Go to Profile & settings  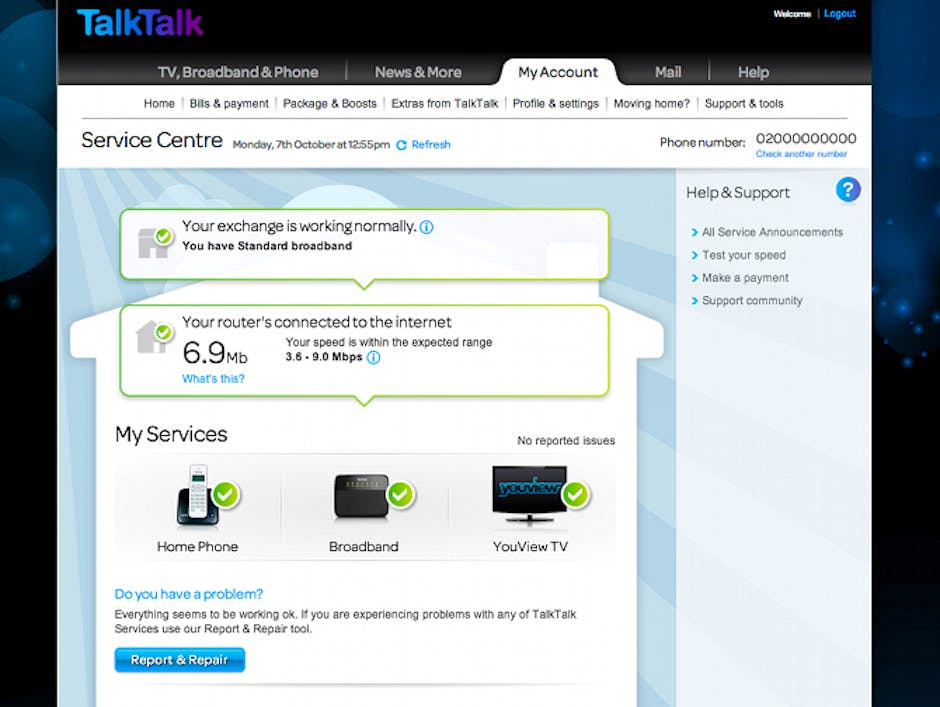click(x=555, y=103)
